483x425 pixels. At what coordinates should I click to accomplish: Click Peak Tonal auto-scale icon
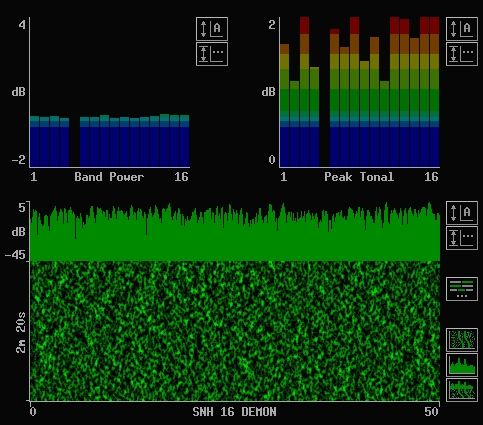tap(462, 29)
